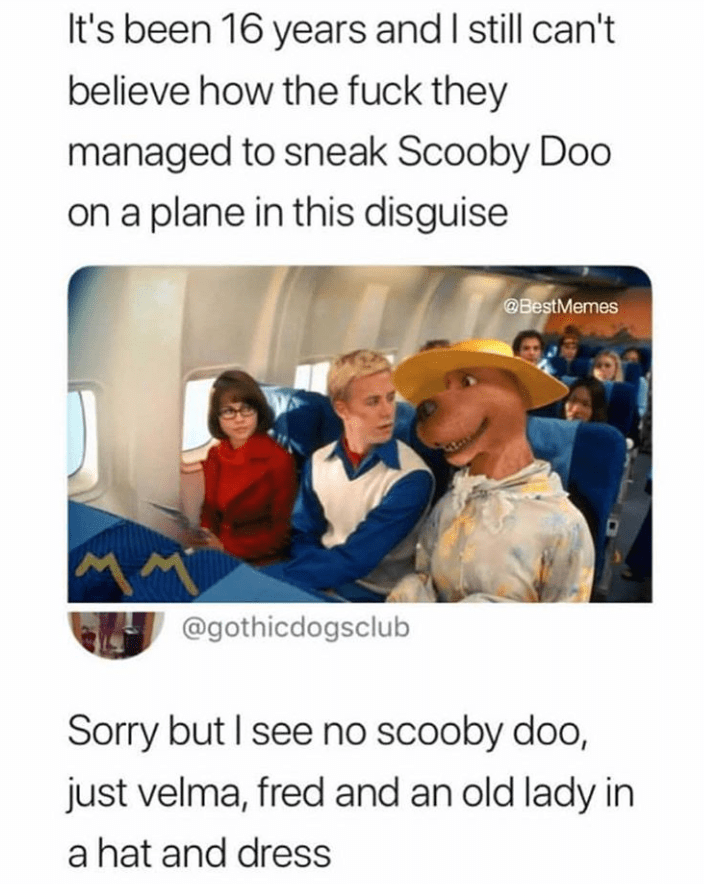Screen dimensions: 704x884
Task: Click Scooby Doo's yellow straw hat
Action: pyautogui.click(x=482, y=370)
